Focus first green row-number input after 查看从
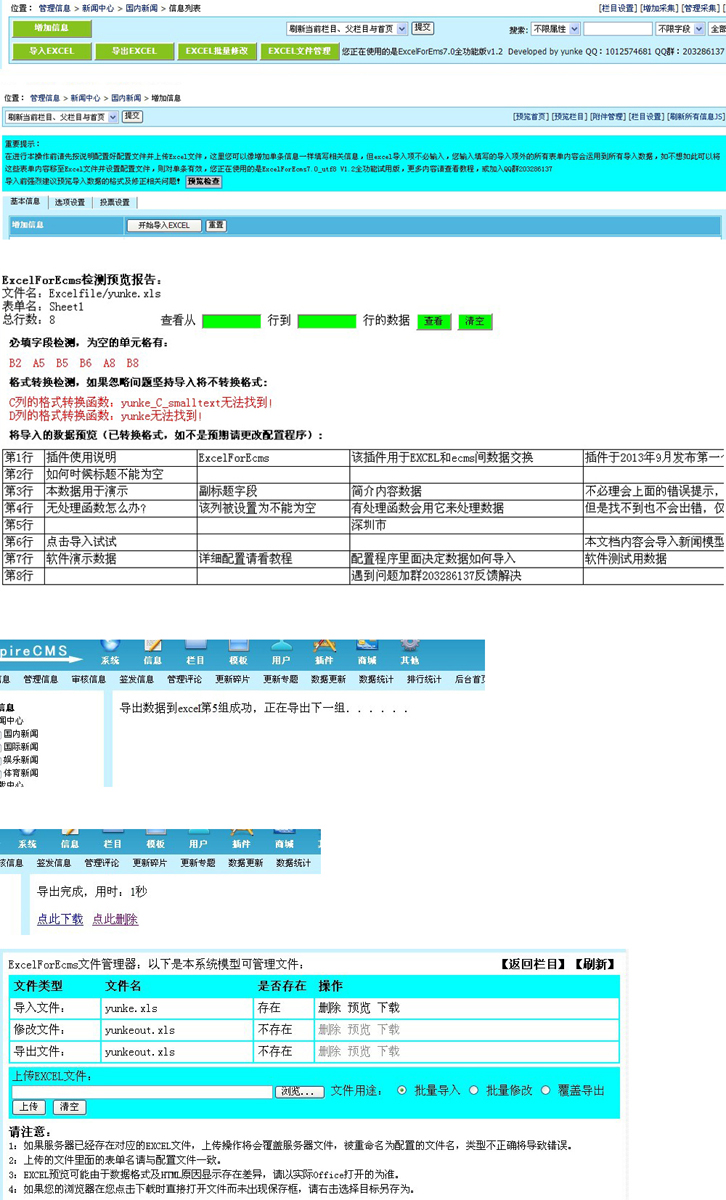Screen dimensions: 726x1200 tap(231, 321)
